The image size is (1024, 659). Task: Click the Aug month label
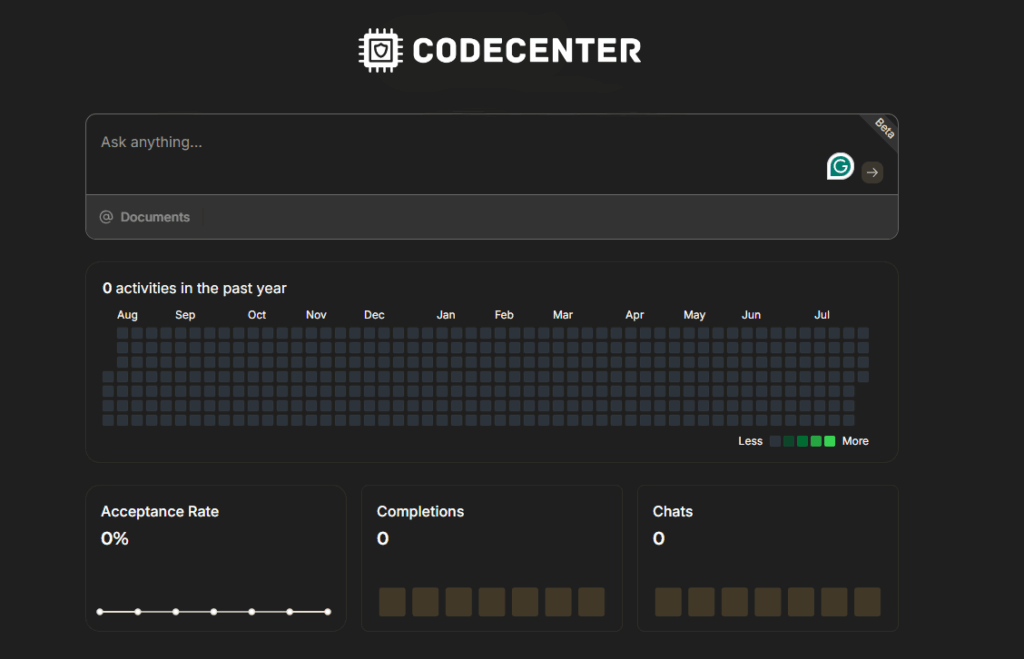tap(127, 315)
